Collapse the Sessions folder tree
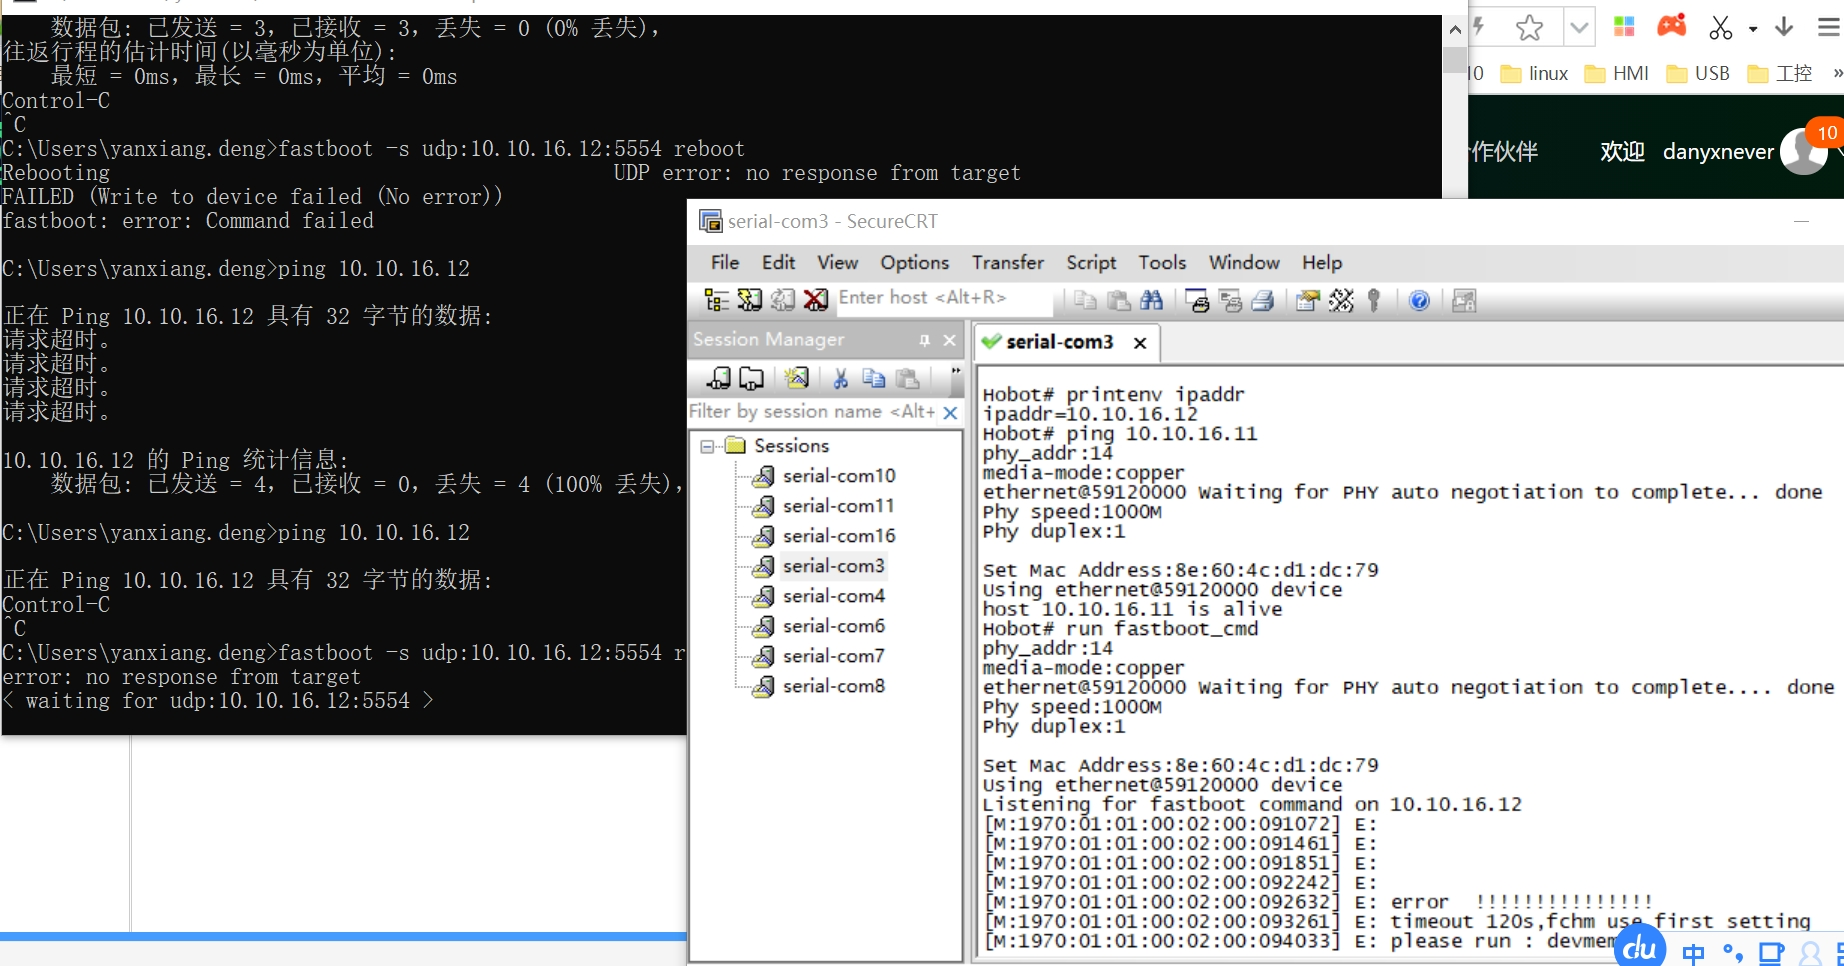The height and width of the screenshot is (966, 1844). [x=708, y=446]
